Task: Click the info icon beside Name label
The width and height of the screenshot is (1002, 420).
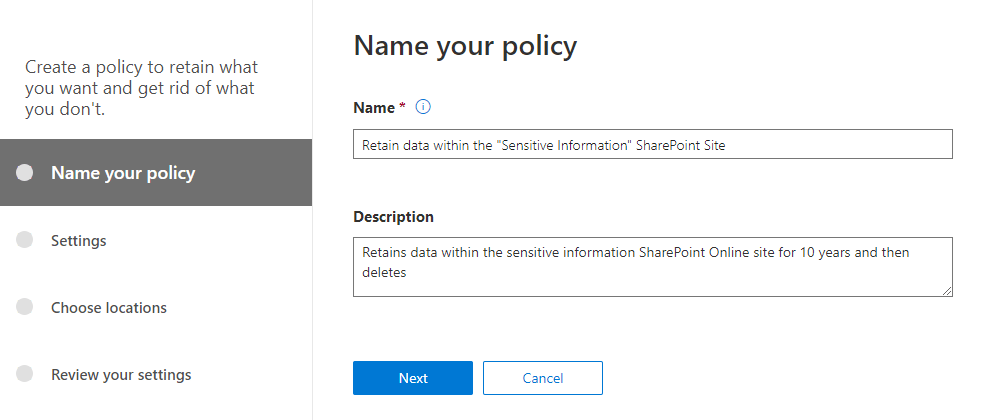Action: [x=422, y=107]
